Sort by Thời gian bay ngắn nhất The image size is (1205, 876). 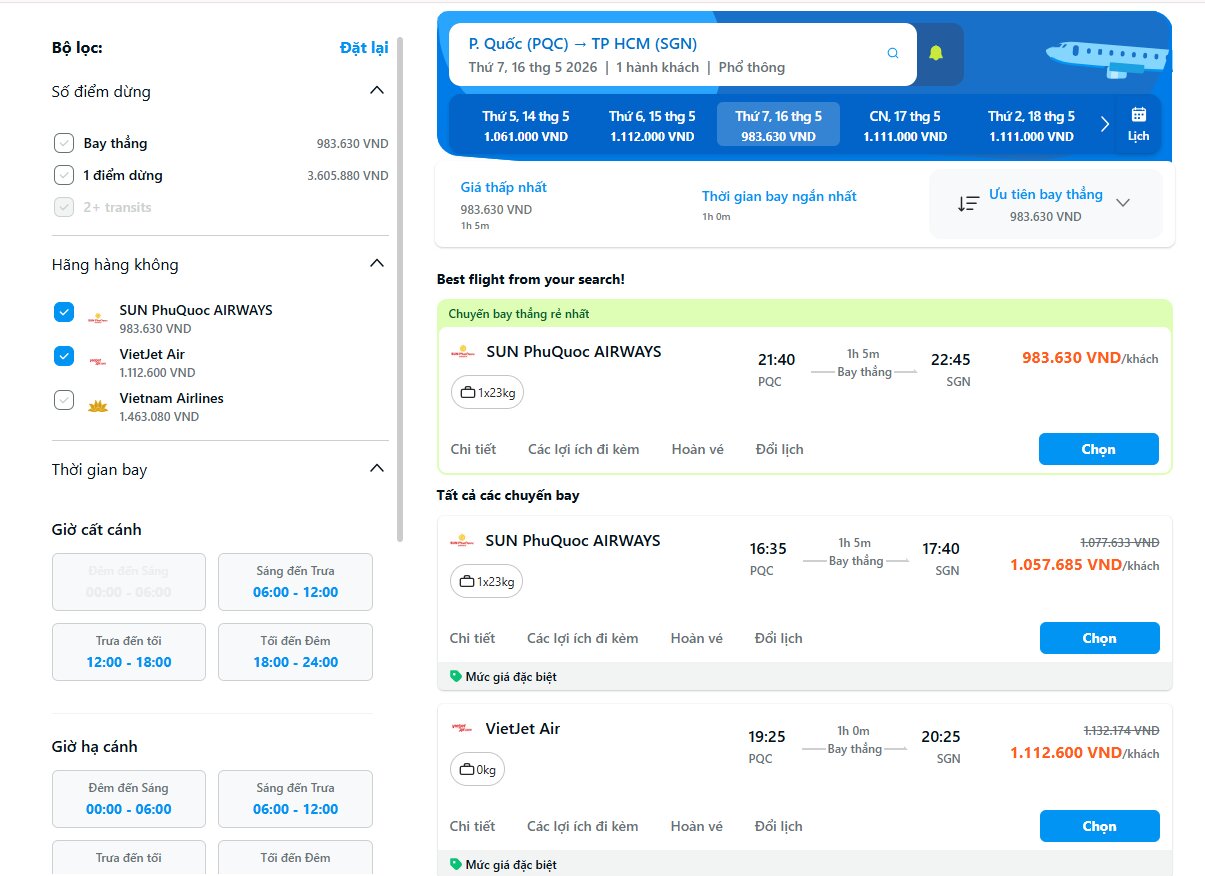[779, 196]
